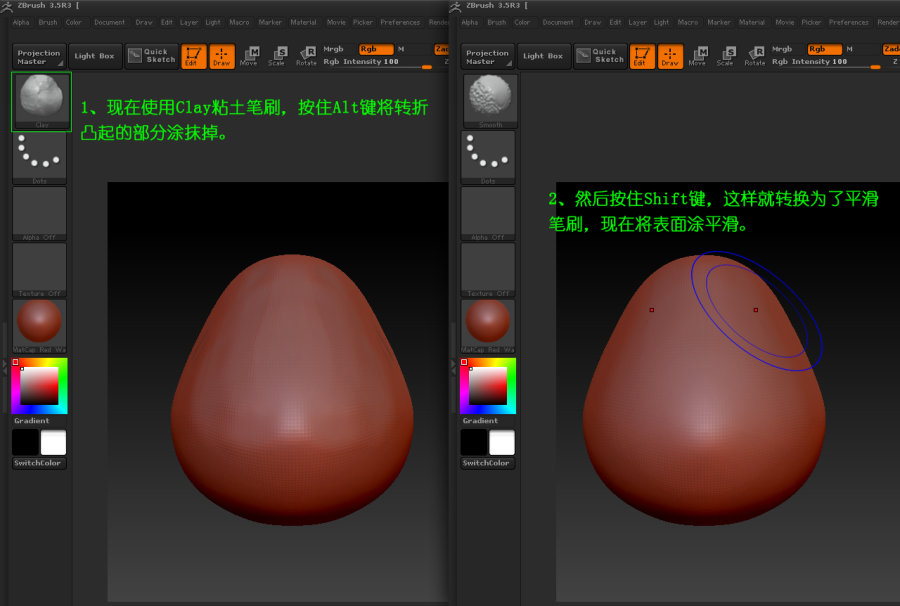Adjust Rgb Intensity slider in right window
900x606 pixels.
pos(825,63)
